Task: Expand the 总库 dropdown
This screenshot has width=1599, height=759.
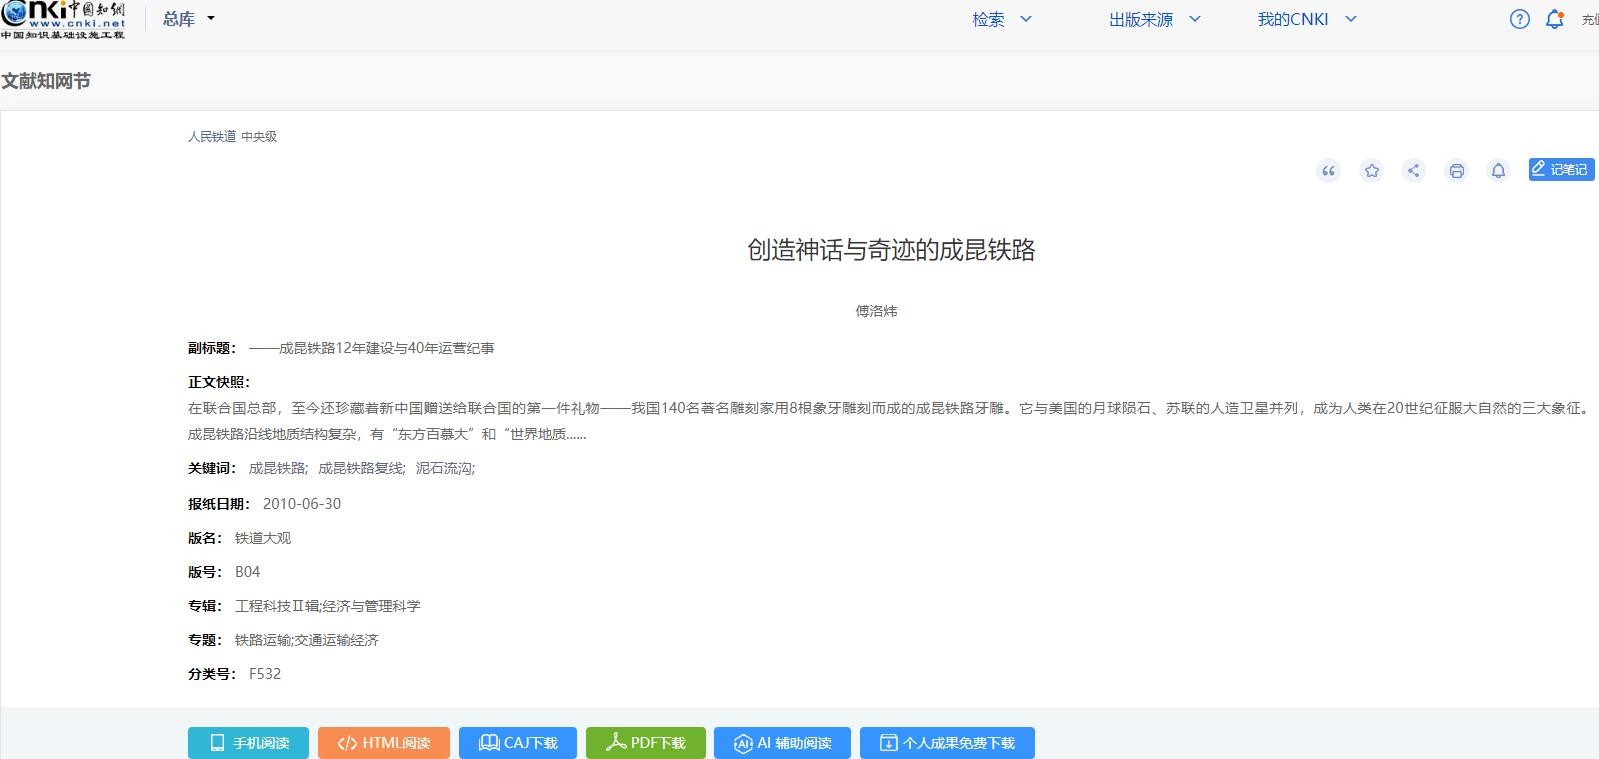Action: [x=188, y=19]
